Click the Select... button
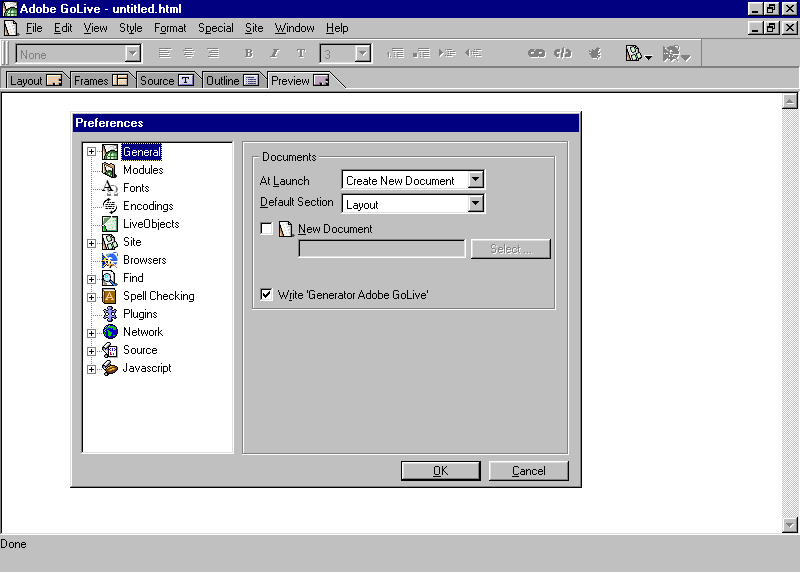800x572 pixels. (x=511, y=249)
